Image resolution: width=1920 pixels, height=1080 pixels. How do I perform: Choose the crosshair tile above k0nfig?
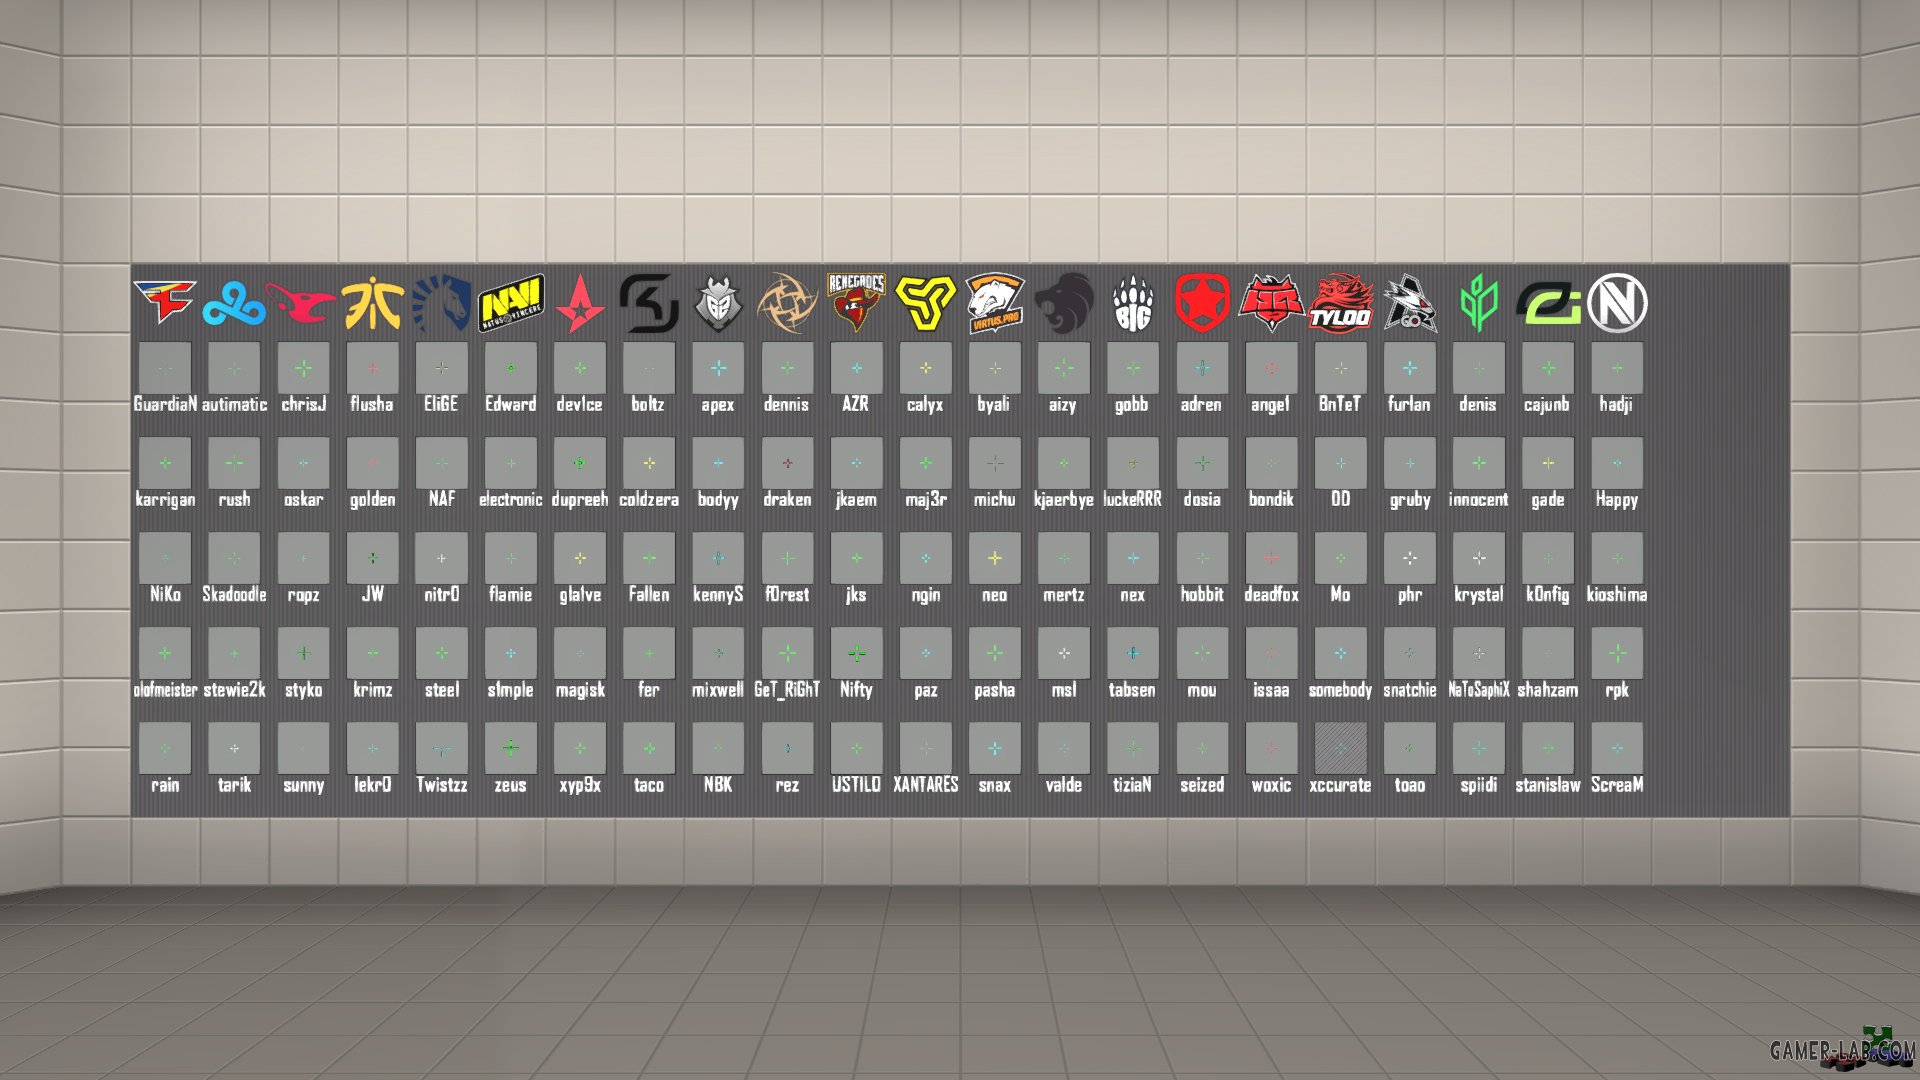tap(1548, 558)
